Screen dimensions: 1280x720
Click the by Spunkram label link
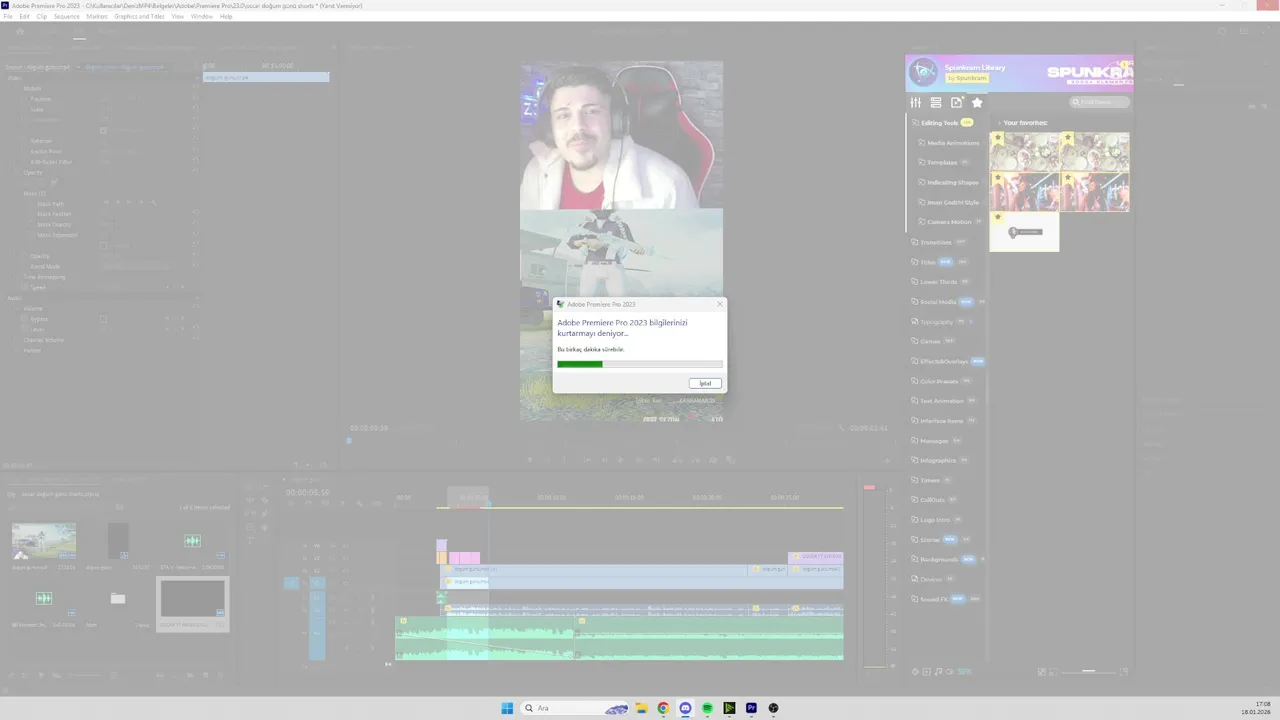click(967, 78)
